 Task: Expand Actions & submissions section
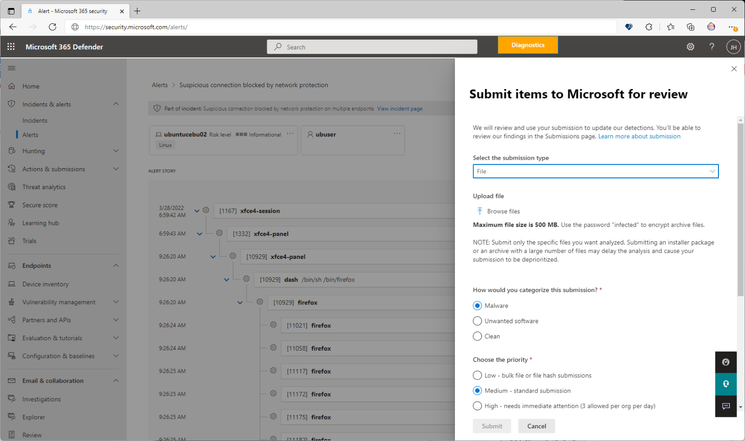[116, 169]
